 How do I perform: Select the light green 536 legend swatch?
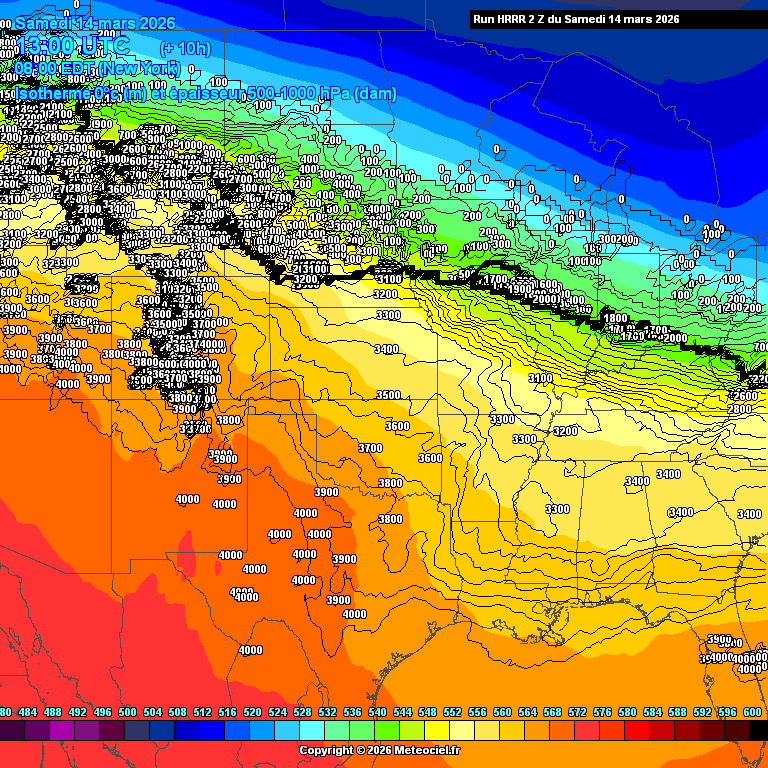[362, 731]
